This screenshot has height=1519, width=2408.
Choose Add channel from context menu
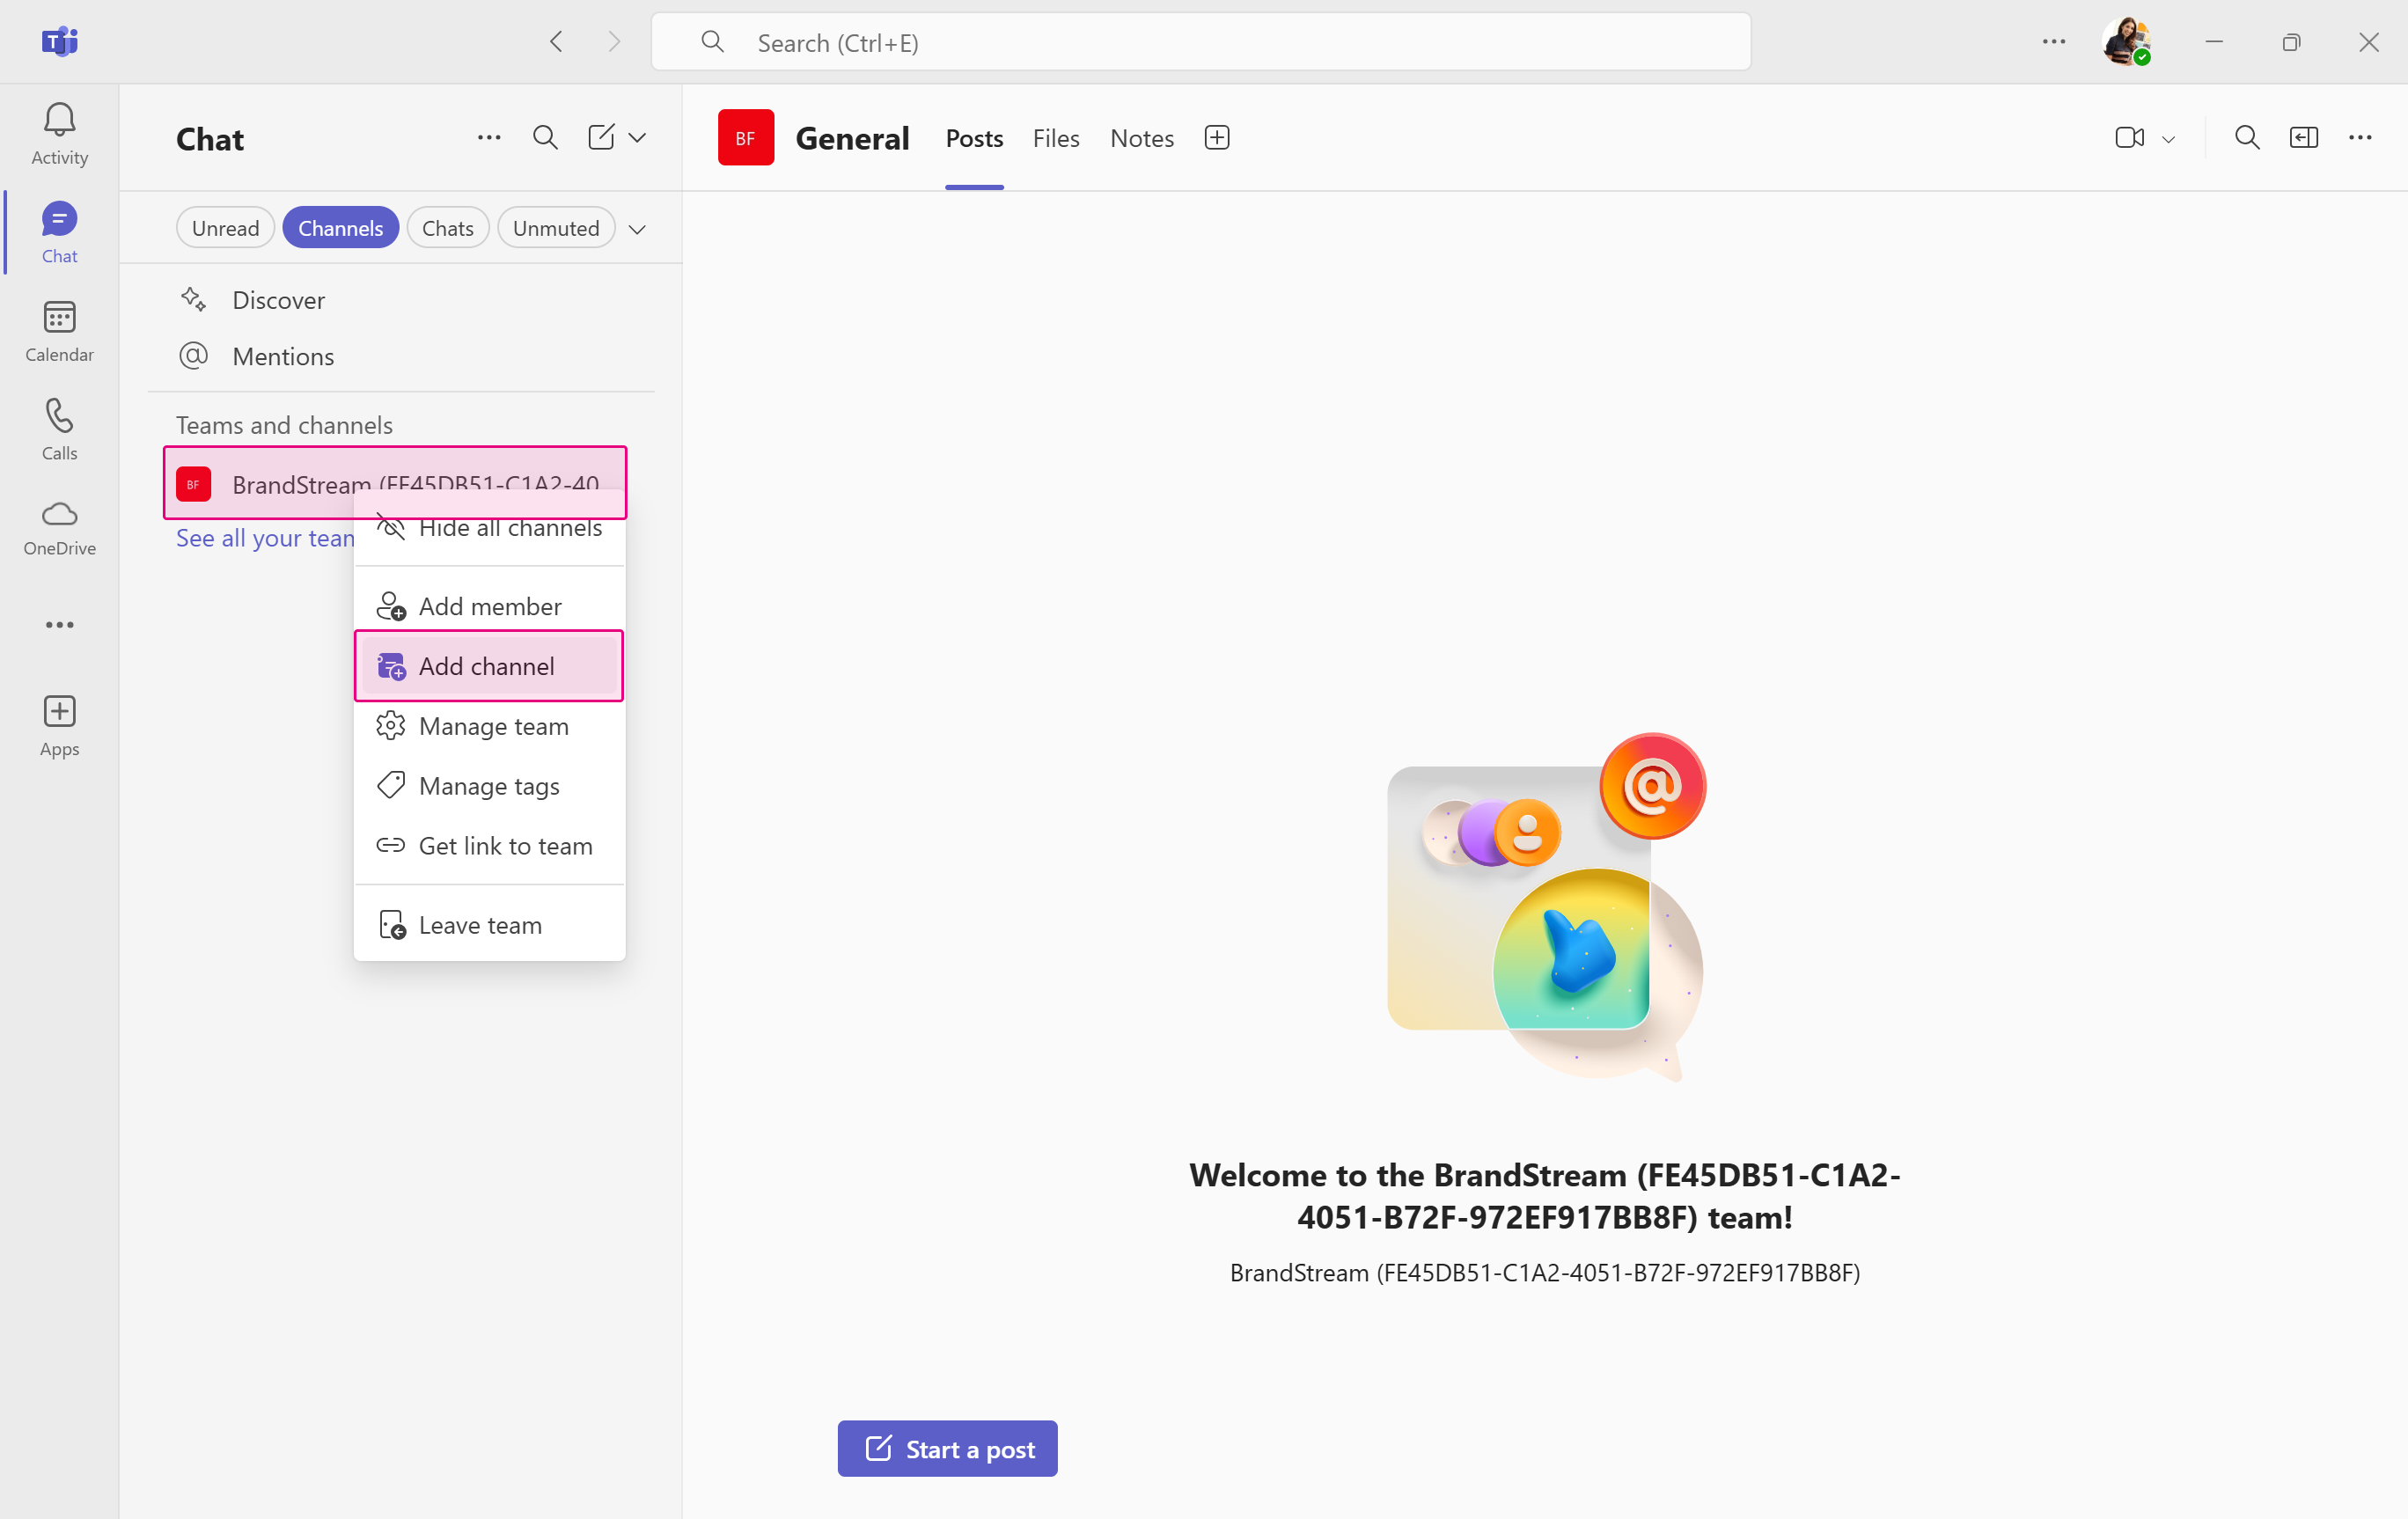490,666
